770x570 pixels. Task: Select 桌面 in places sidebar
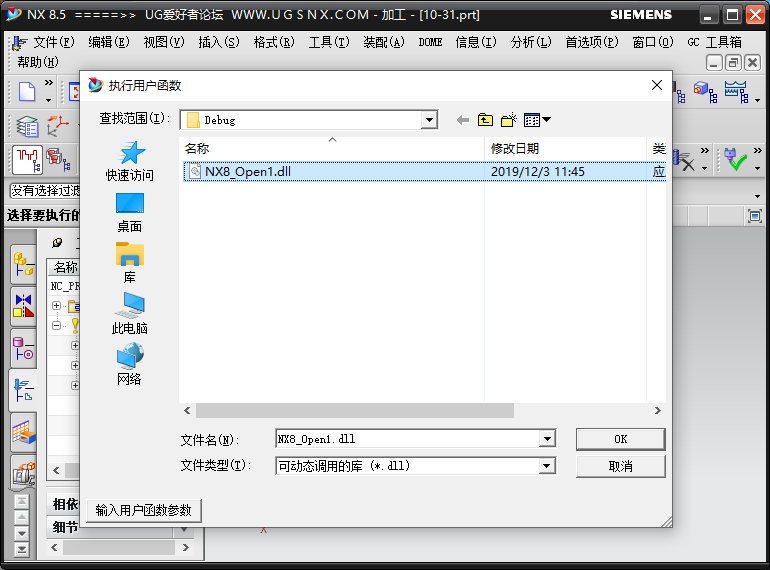pos(130,213)
